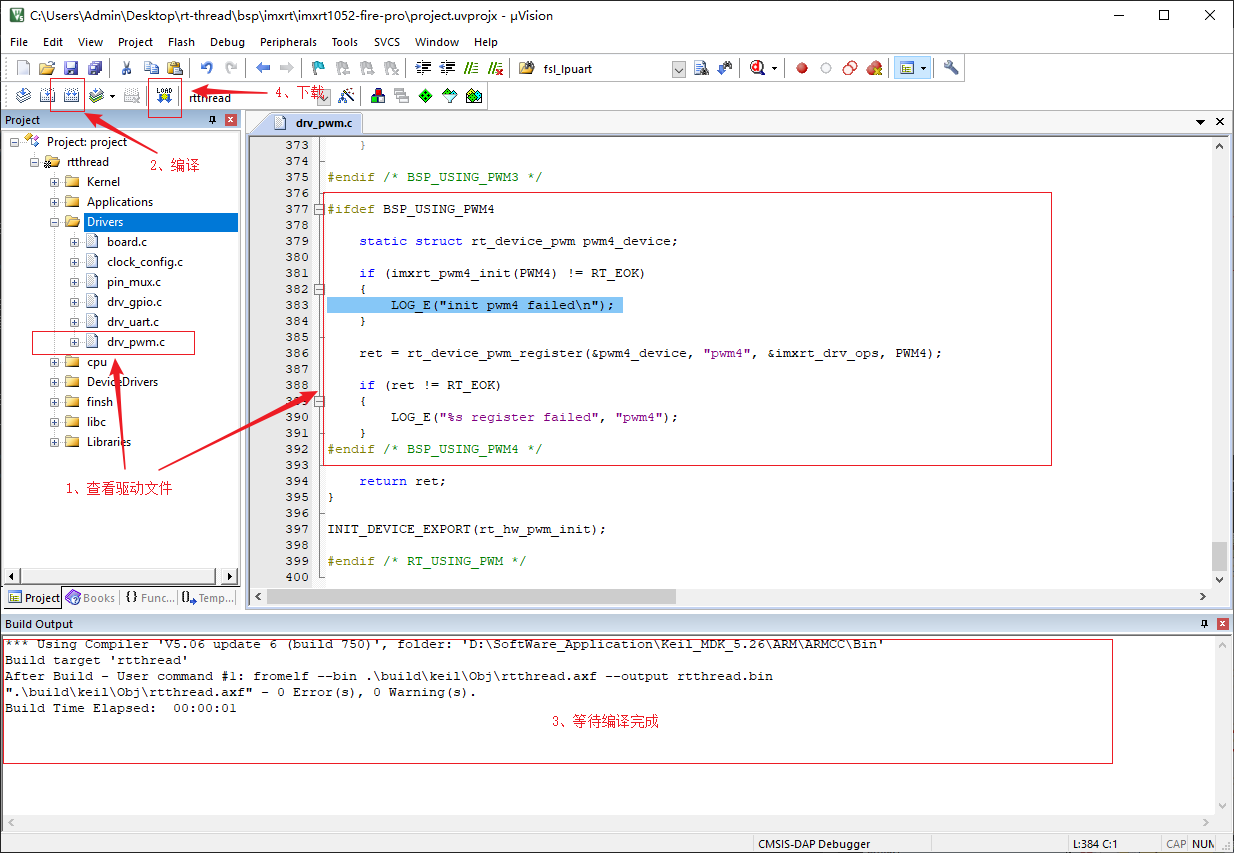Expand the Kernel folder in project tree
Screen dimensions: 1234x853
tap(55, 182)
